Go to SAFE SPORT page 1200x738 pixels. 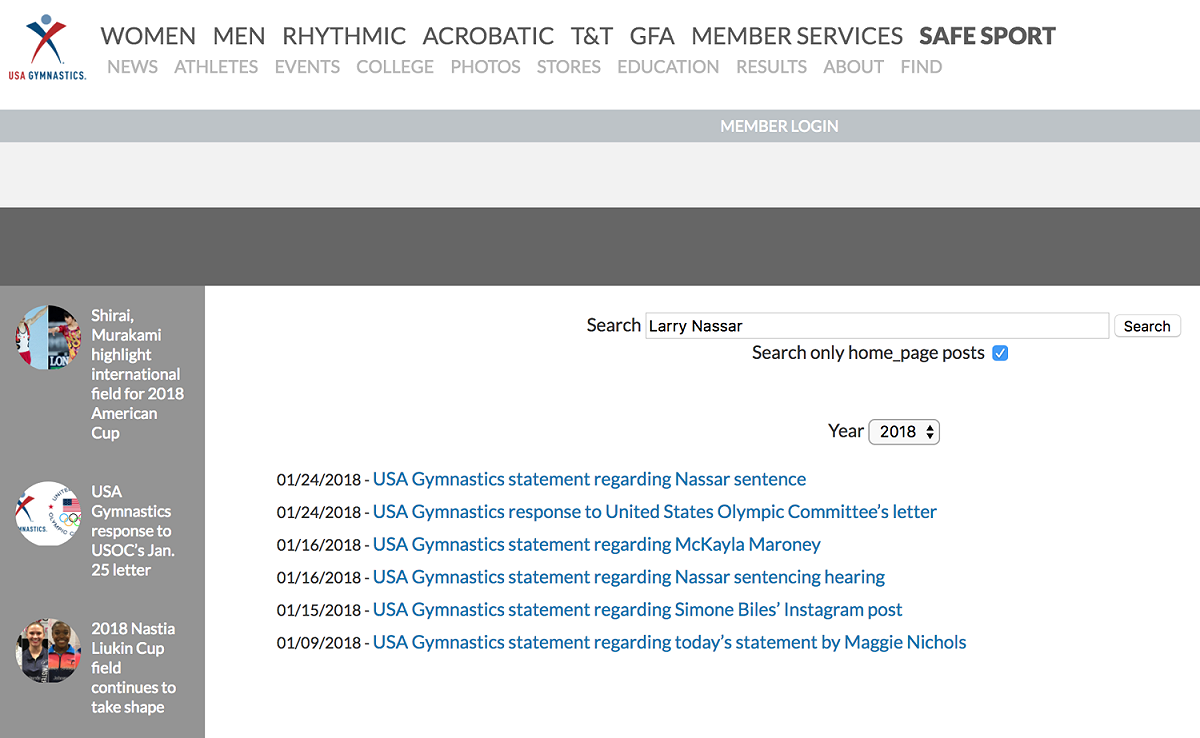point(987,36)
